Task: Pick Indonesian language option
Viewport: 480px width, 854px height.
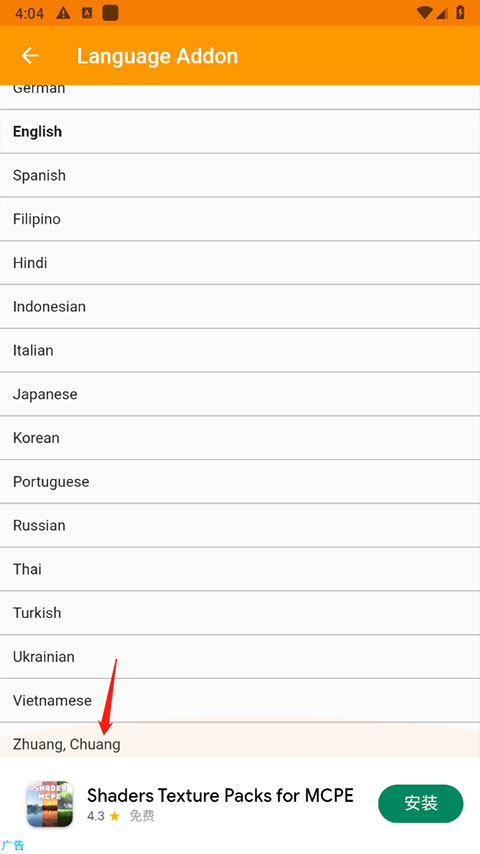Action: [x=240, y=307]
